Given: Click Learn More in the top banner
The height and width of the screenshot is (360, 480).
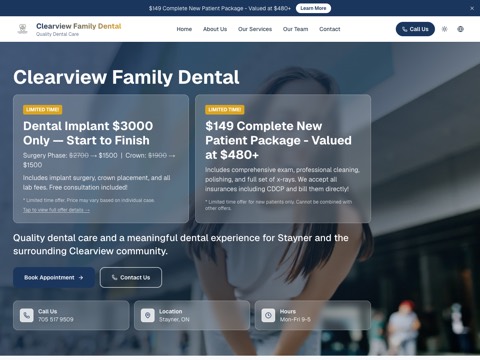Looking at the screenshot, I should tap(313, 8).
